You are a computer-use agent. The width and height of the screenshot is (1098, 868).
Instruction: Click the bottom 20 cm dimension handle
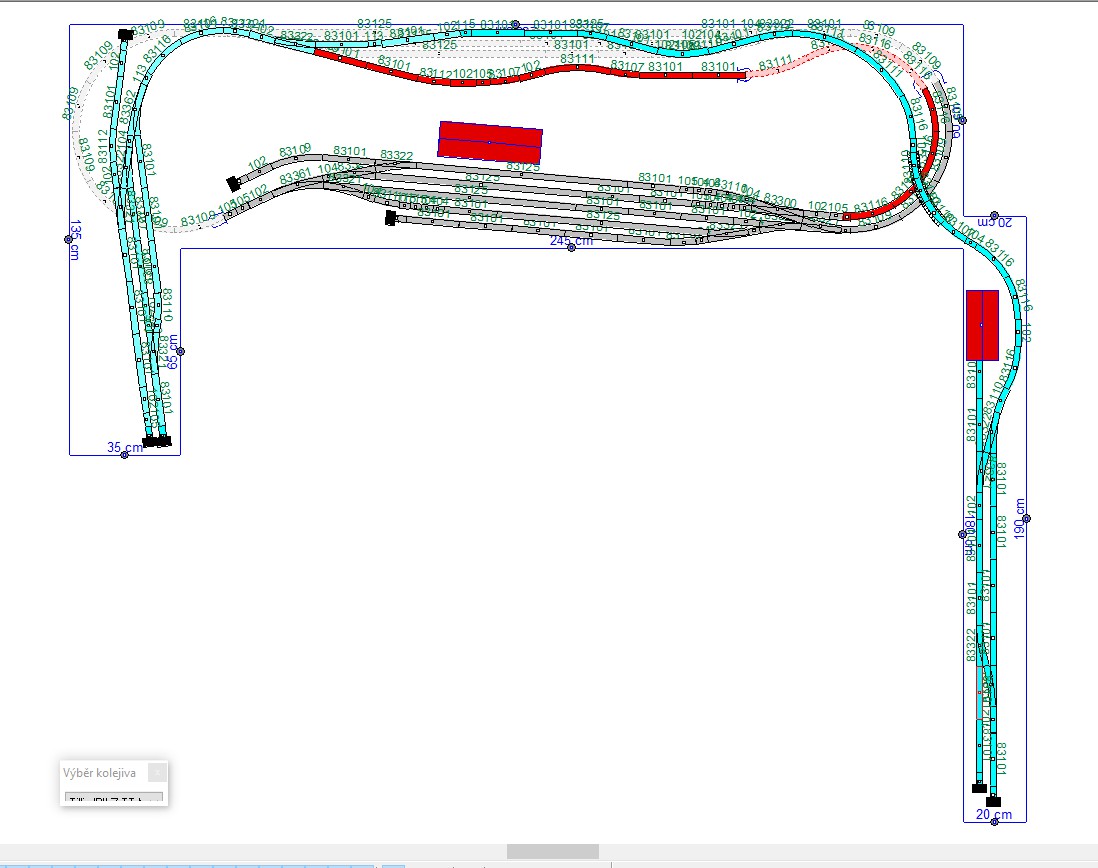994,822
